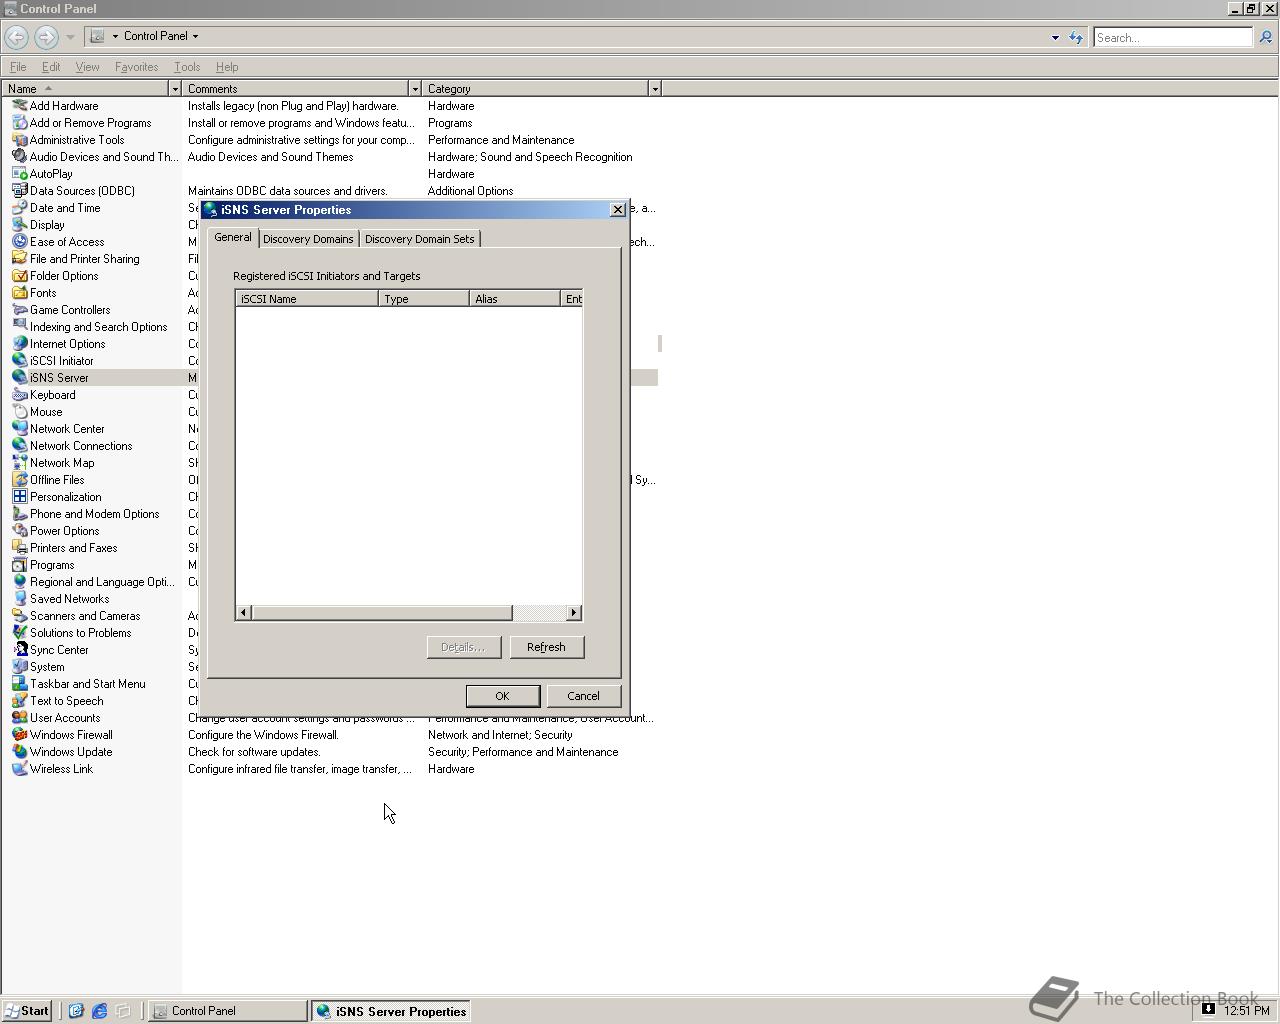Click the iSNS Server Properties taskbar button

(391, 1011)
